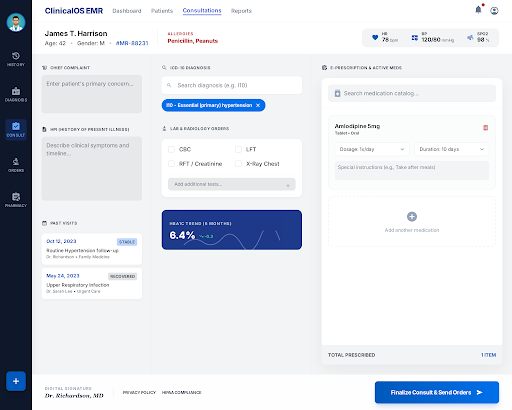512x410 pixels.
Task: Click the Search medication catalog field
Action: click(x=412, y=93)
